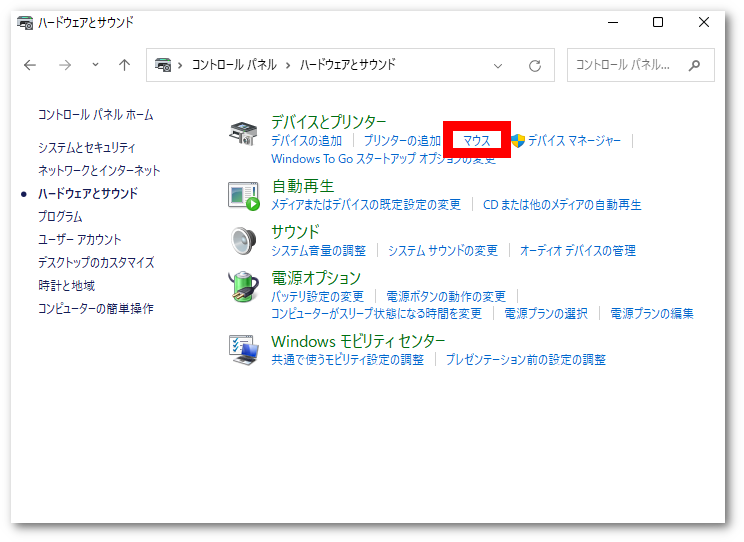Open ユーザー アカウント in the sidebar
The image size is (744, 542).
pos(79,240)
